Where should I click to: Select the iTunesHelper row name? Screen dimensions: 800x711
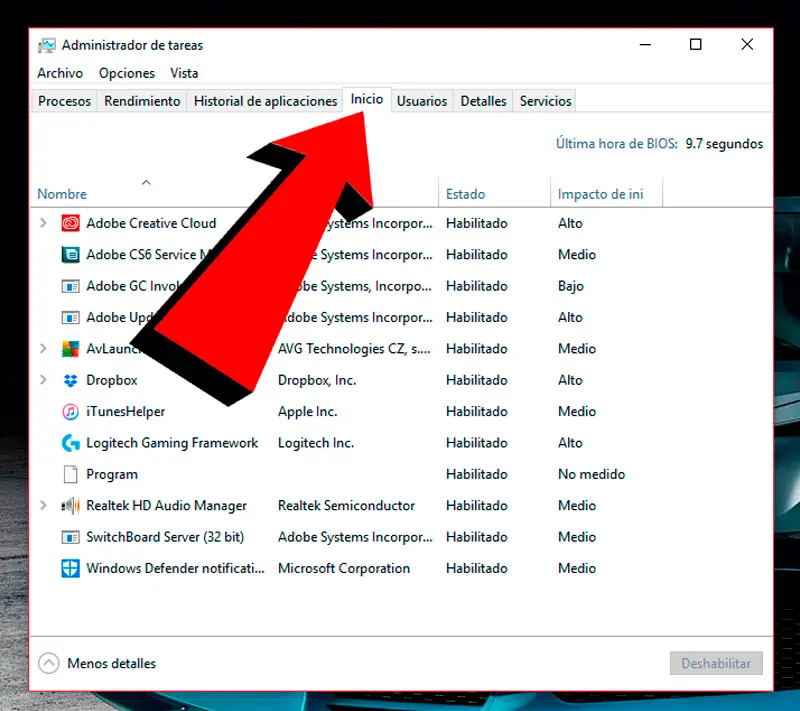click(x=126, y=412)
